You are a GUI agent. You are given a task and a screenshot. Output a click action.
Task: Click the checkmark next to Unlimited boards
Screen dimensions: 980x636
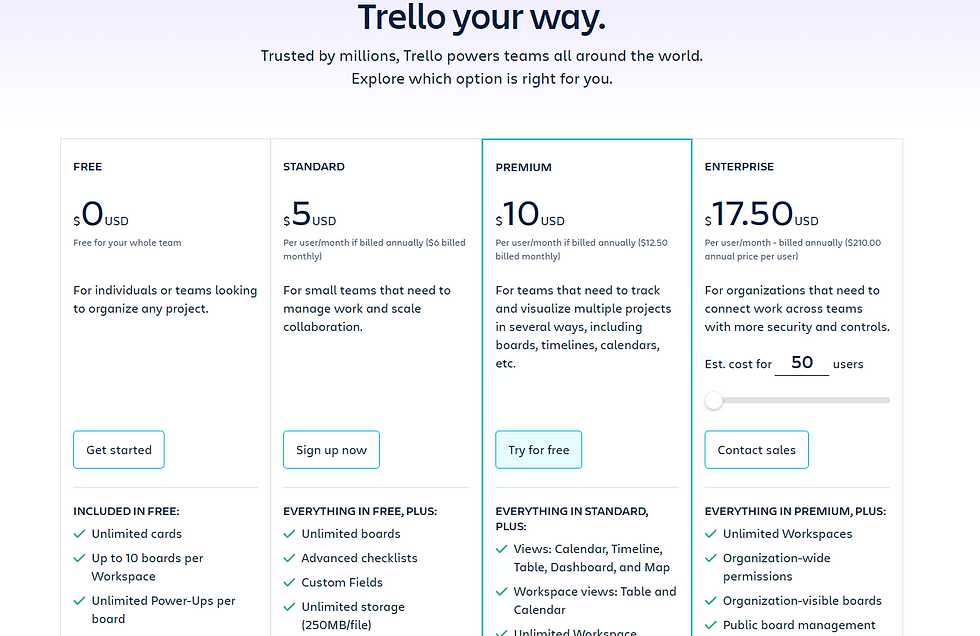289,534
